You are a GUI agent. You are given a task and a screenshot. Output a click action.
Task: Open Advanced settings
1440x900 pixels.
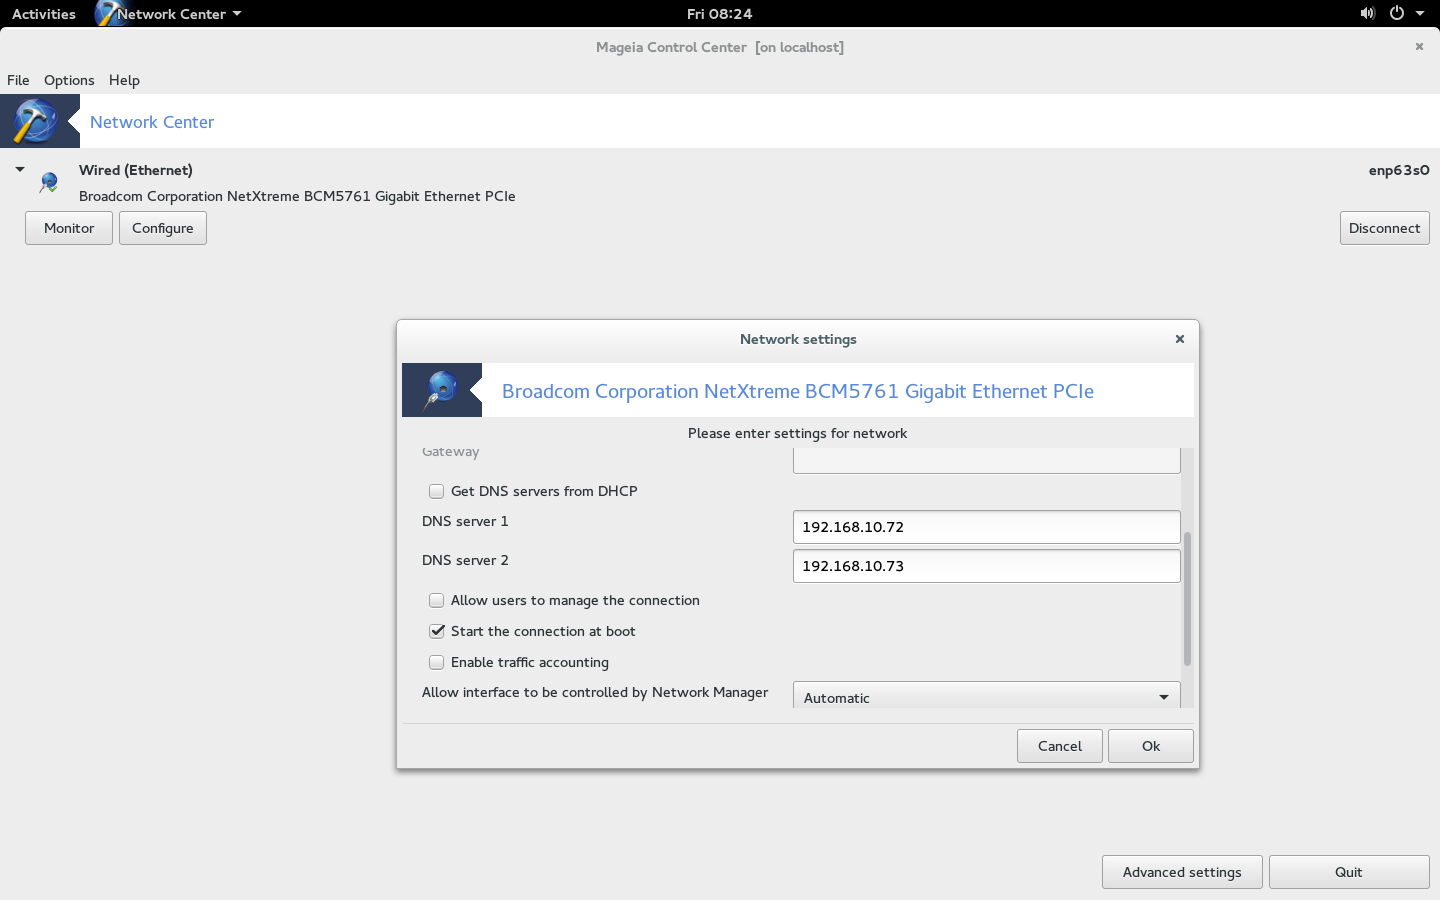click(x=1182, y=872)
